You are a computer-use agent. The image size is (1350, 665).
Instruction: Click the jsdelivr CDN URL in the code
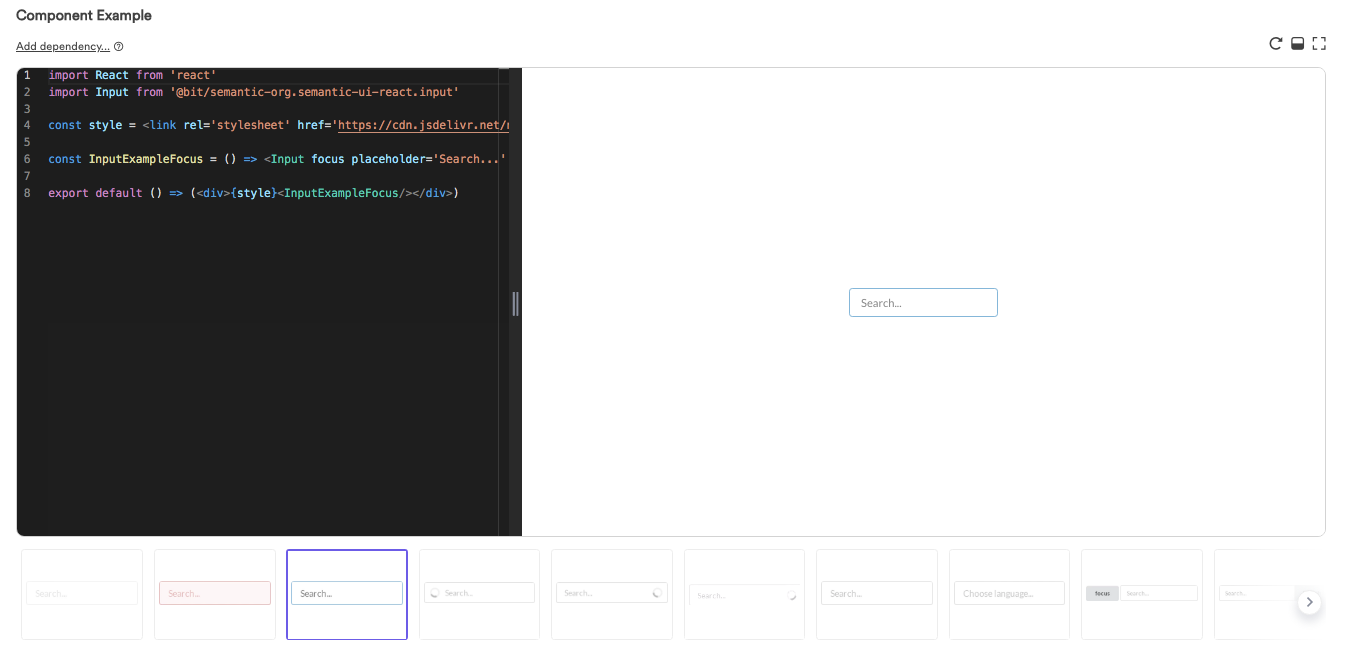(423, 125)
